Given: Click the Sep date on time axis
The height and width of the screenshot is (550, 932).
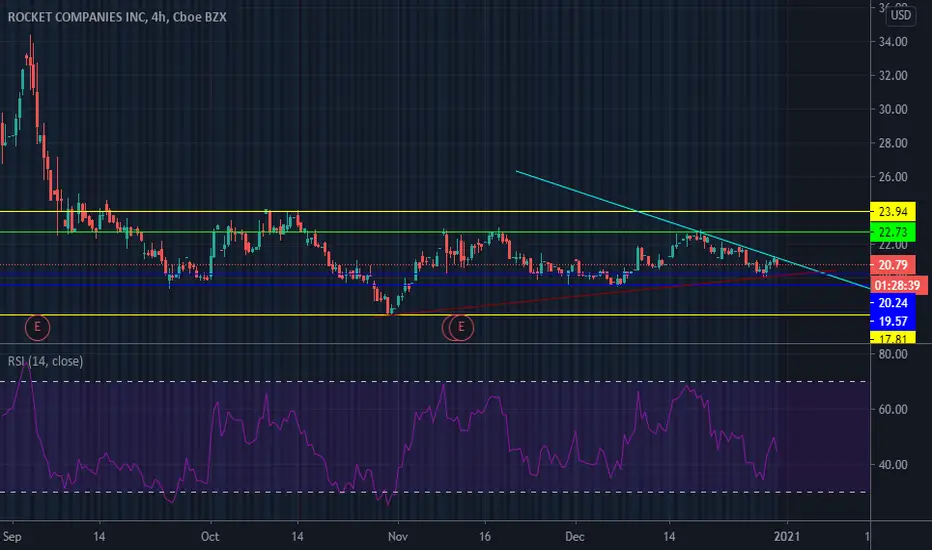Looking at the screenshot, I should tap(12, 536).
